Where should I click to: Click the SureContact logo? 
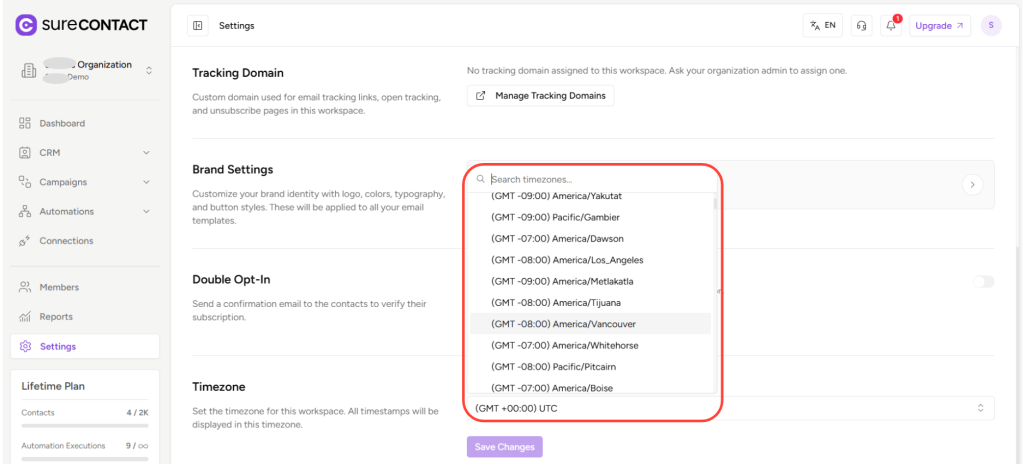[x=82, y=24]
